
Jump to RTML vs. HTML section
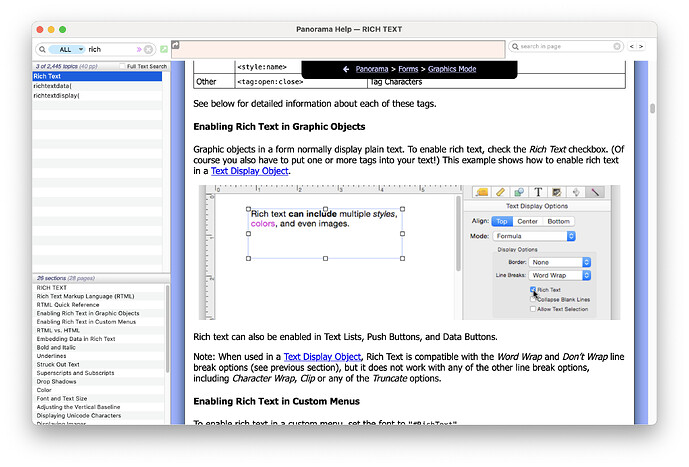coord(58,330)
